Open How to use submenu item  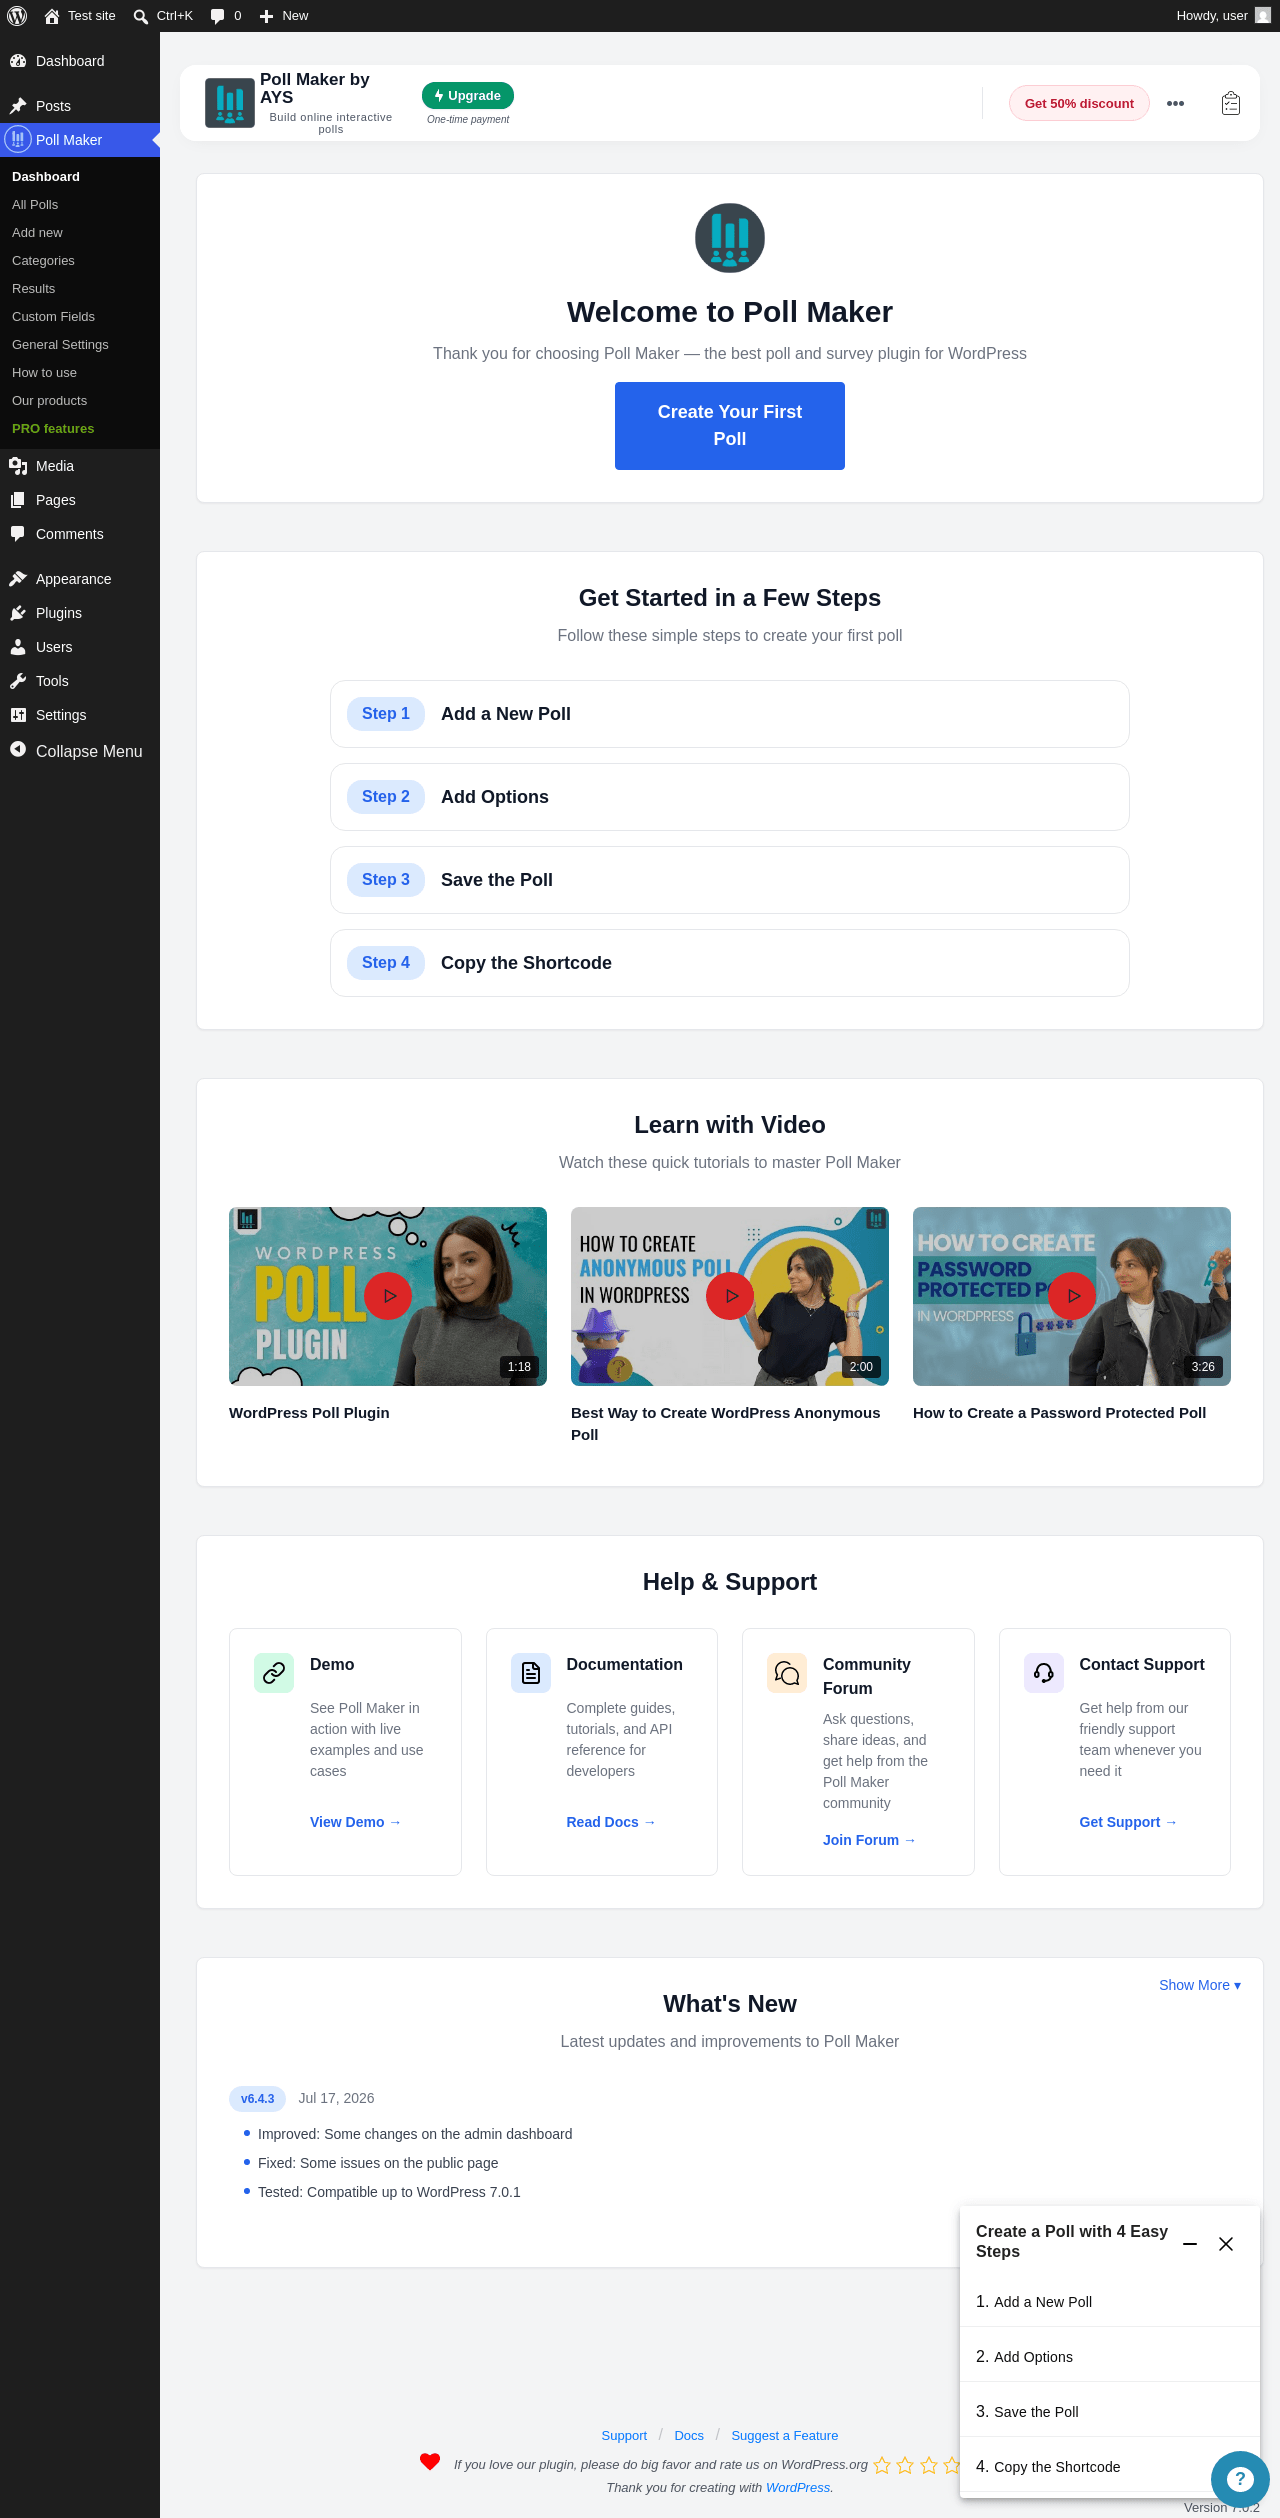[80, 373]
